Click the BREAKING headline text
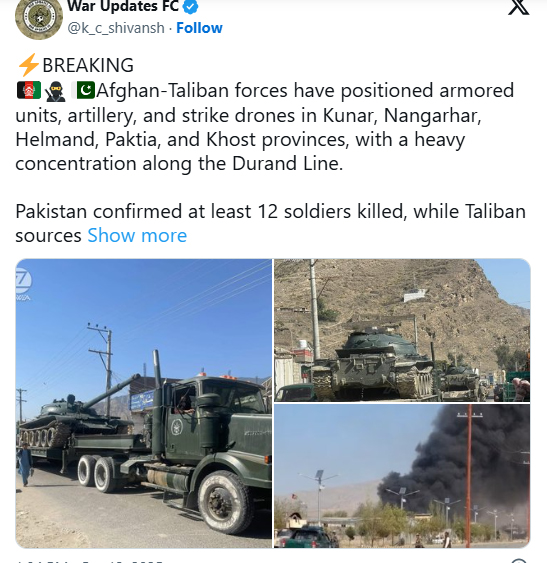 (88, 65)
